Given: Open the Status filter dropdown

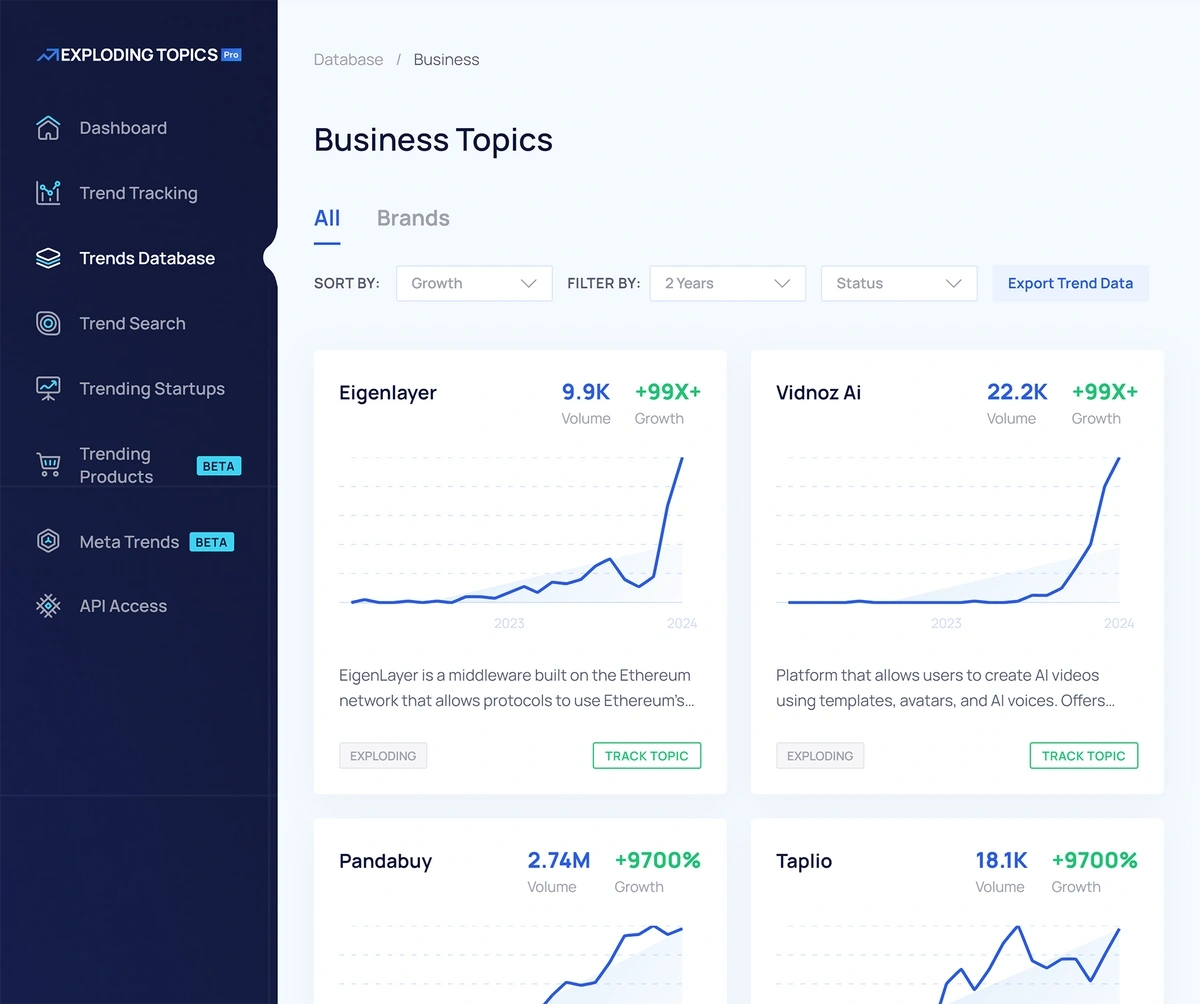Looking at the screenshot, I should click(899, 283).
